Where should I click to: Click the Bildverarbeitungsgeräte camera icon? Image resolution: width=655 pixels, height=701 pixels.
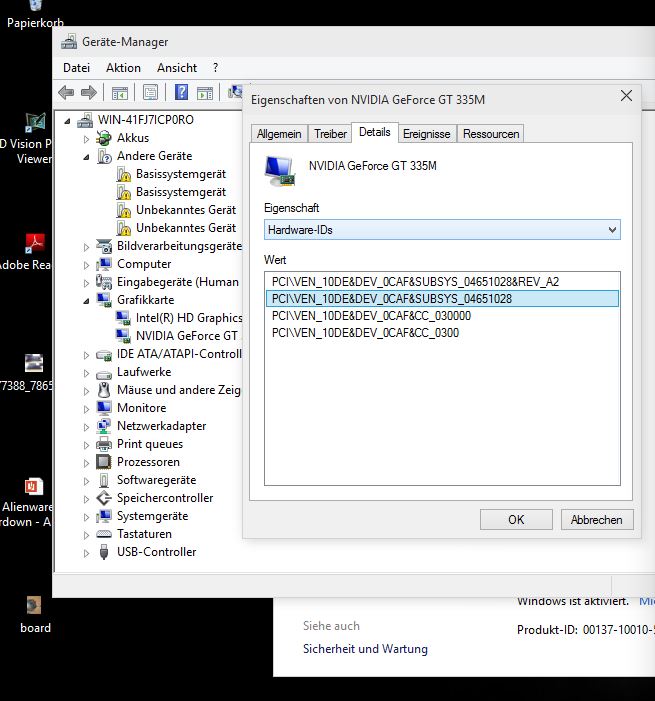pos(104,246)
